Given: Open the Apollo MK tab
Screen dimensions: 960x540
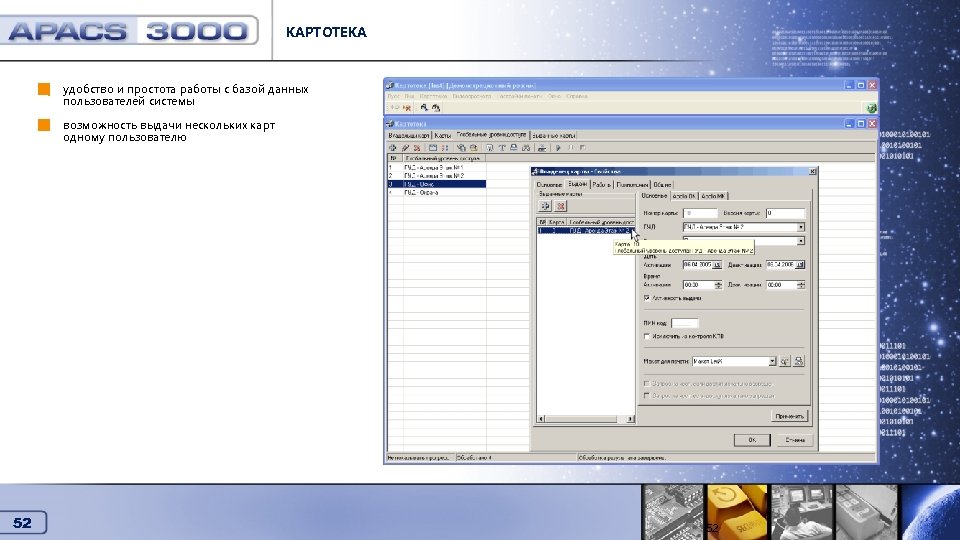Looking at the screenshot, I should 712,196.
